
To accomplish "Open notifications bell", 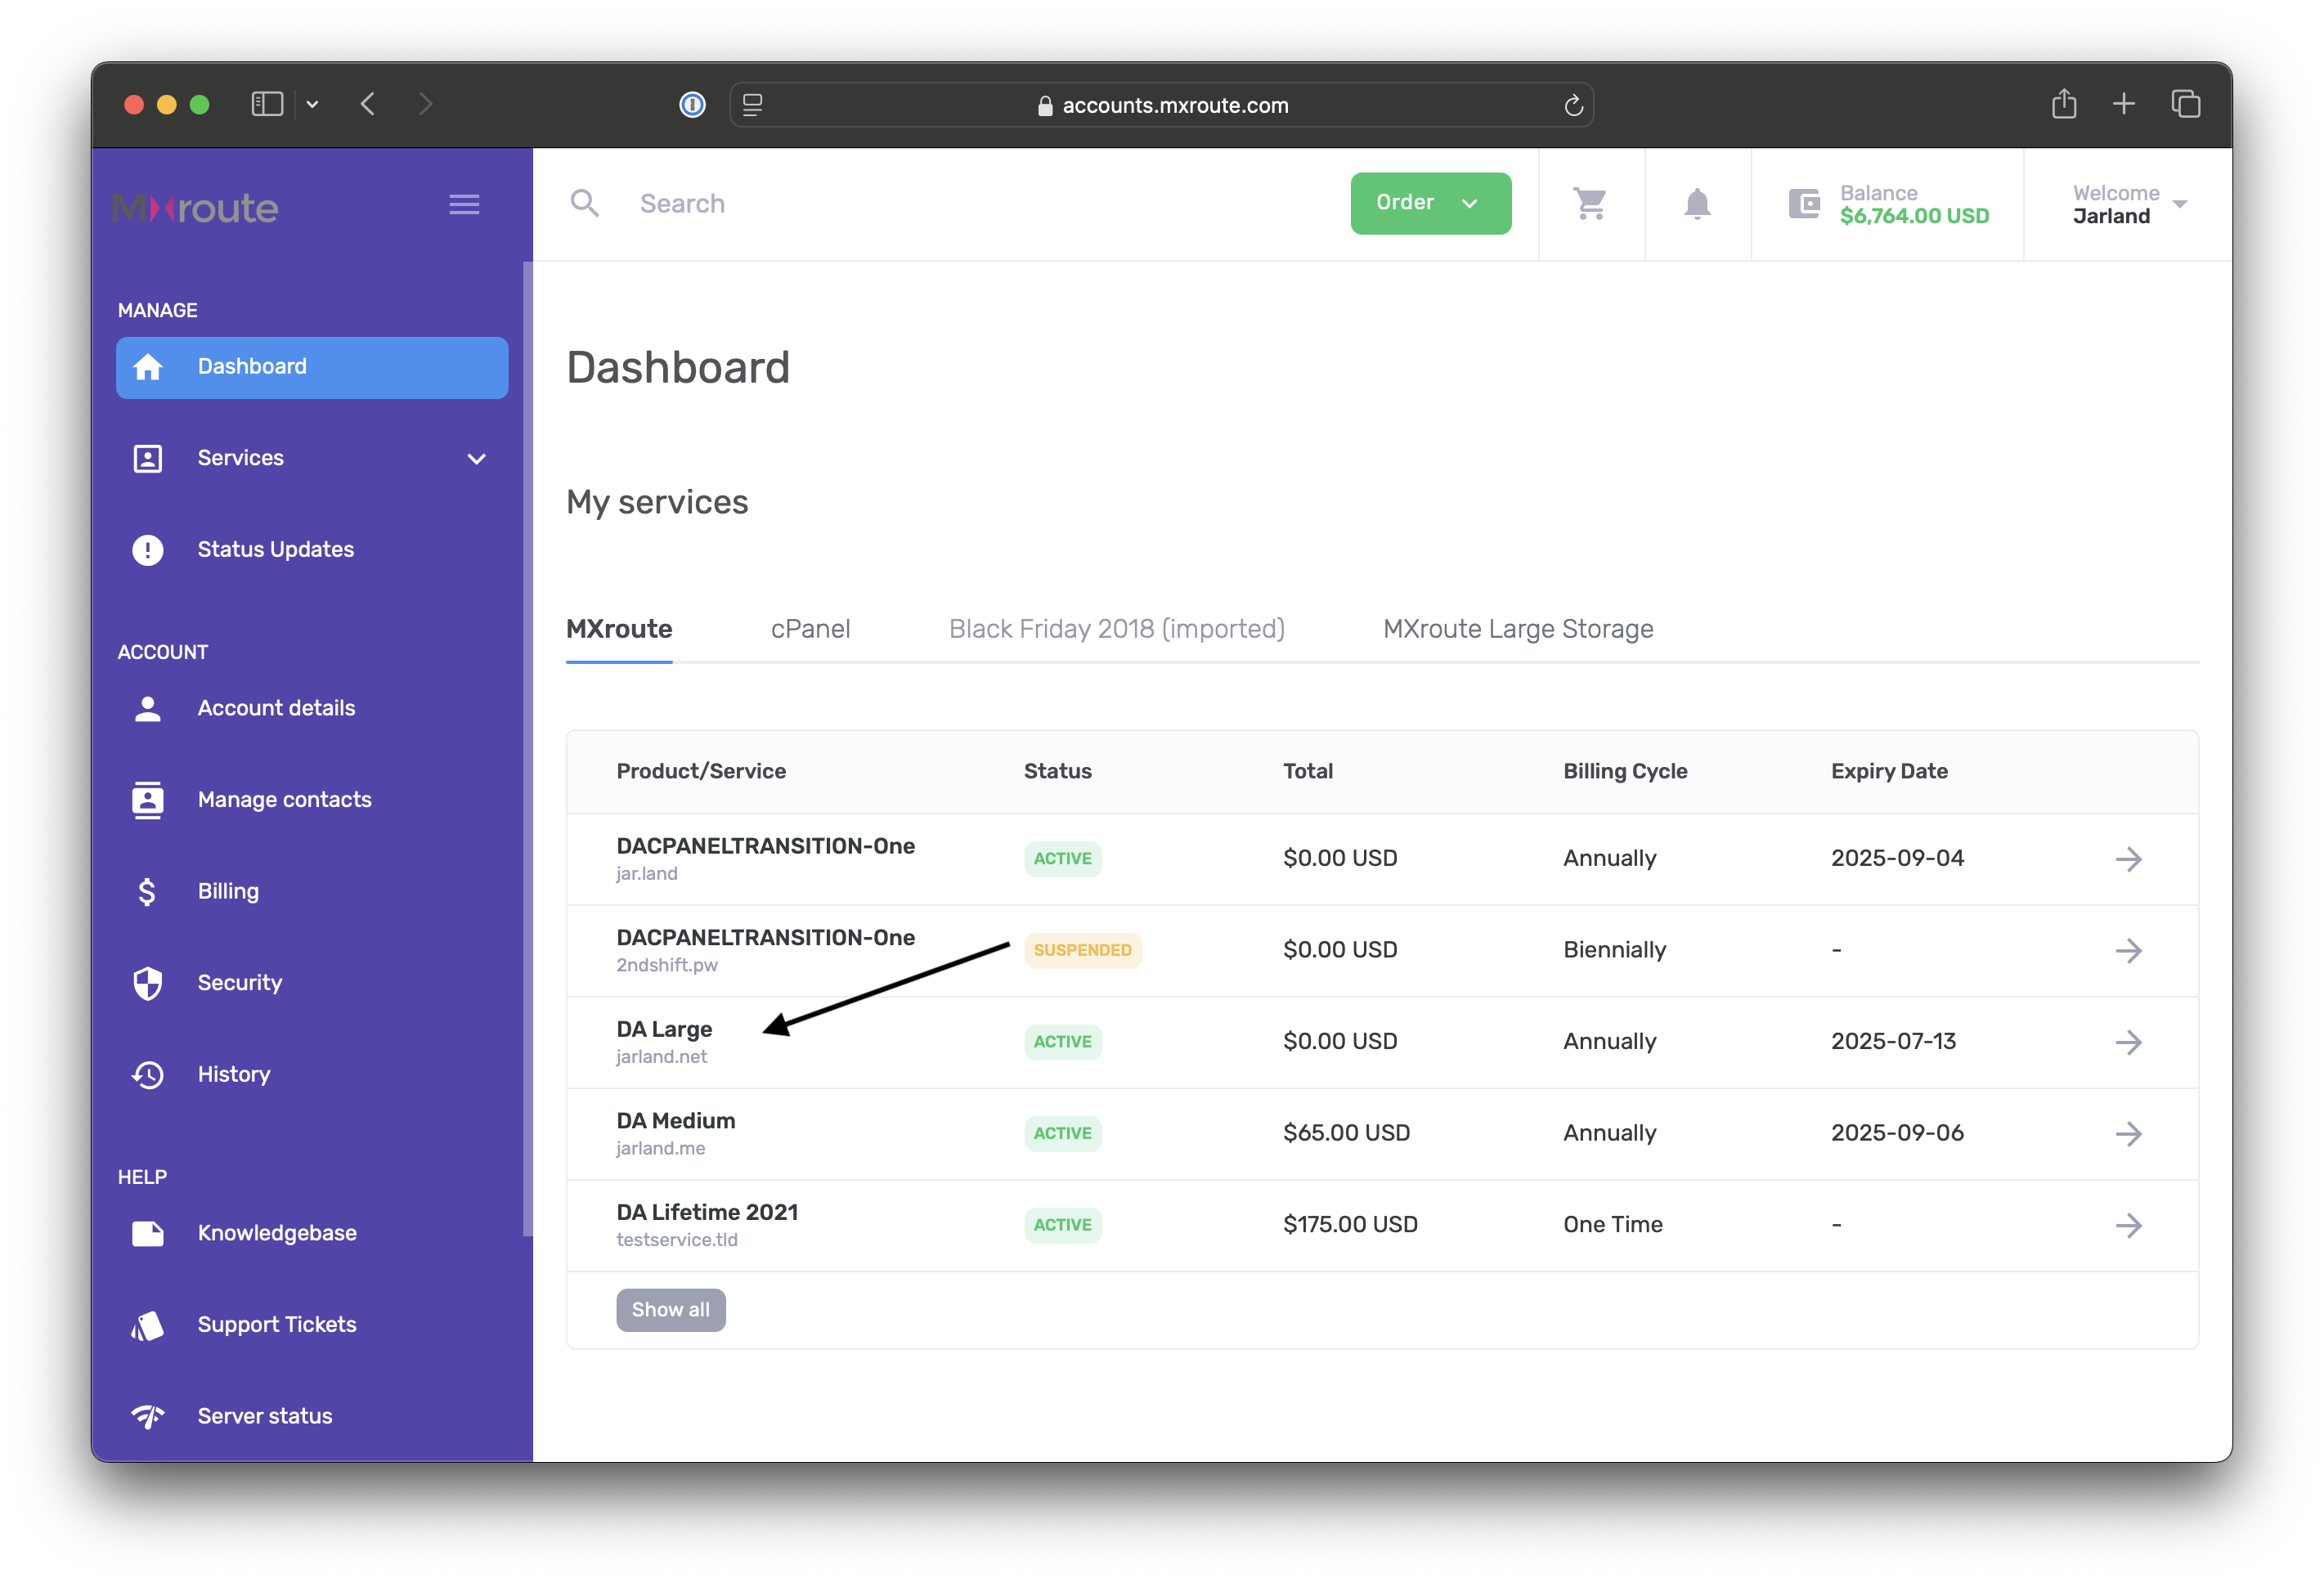I will pos(1697,204).
